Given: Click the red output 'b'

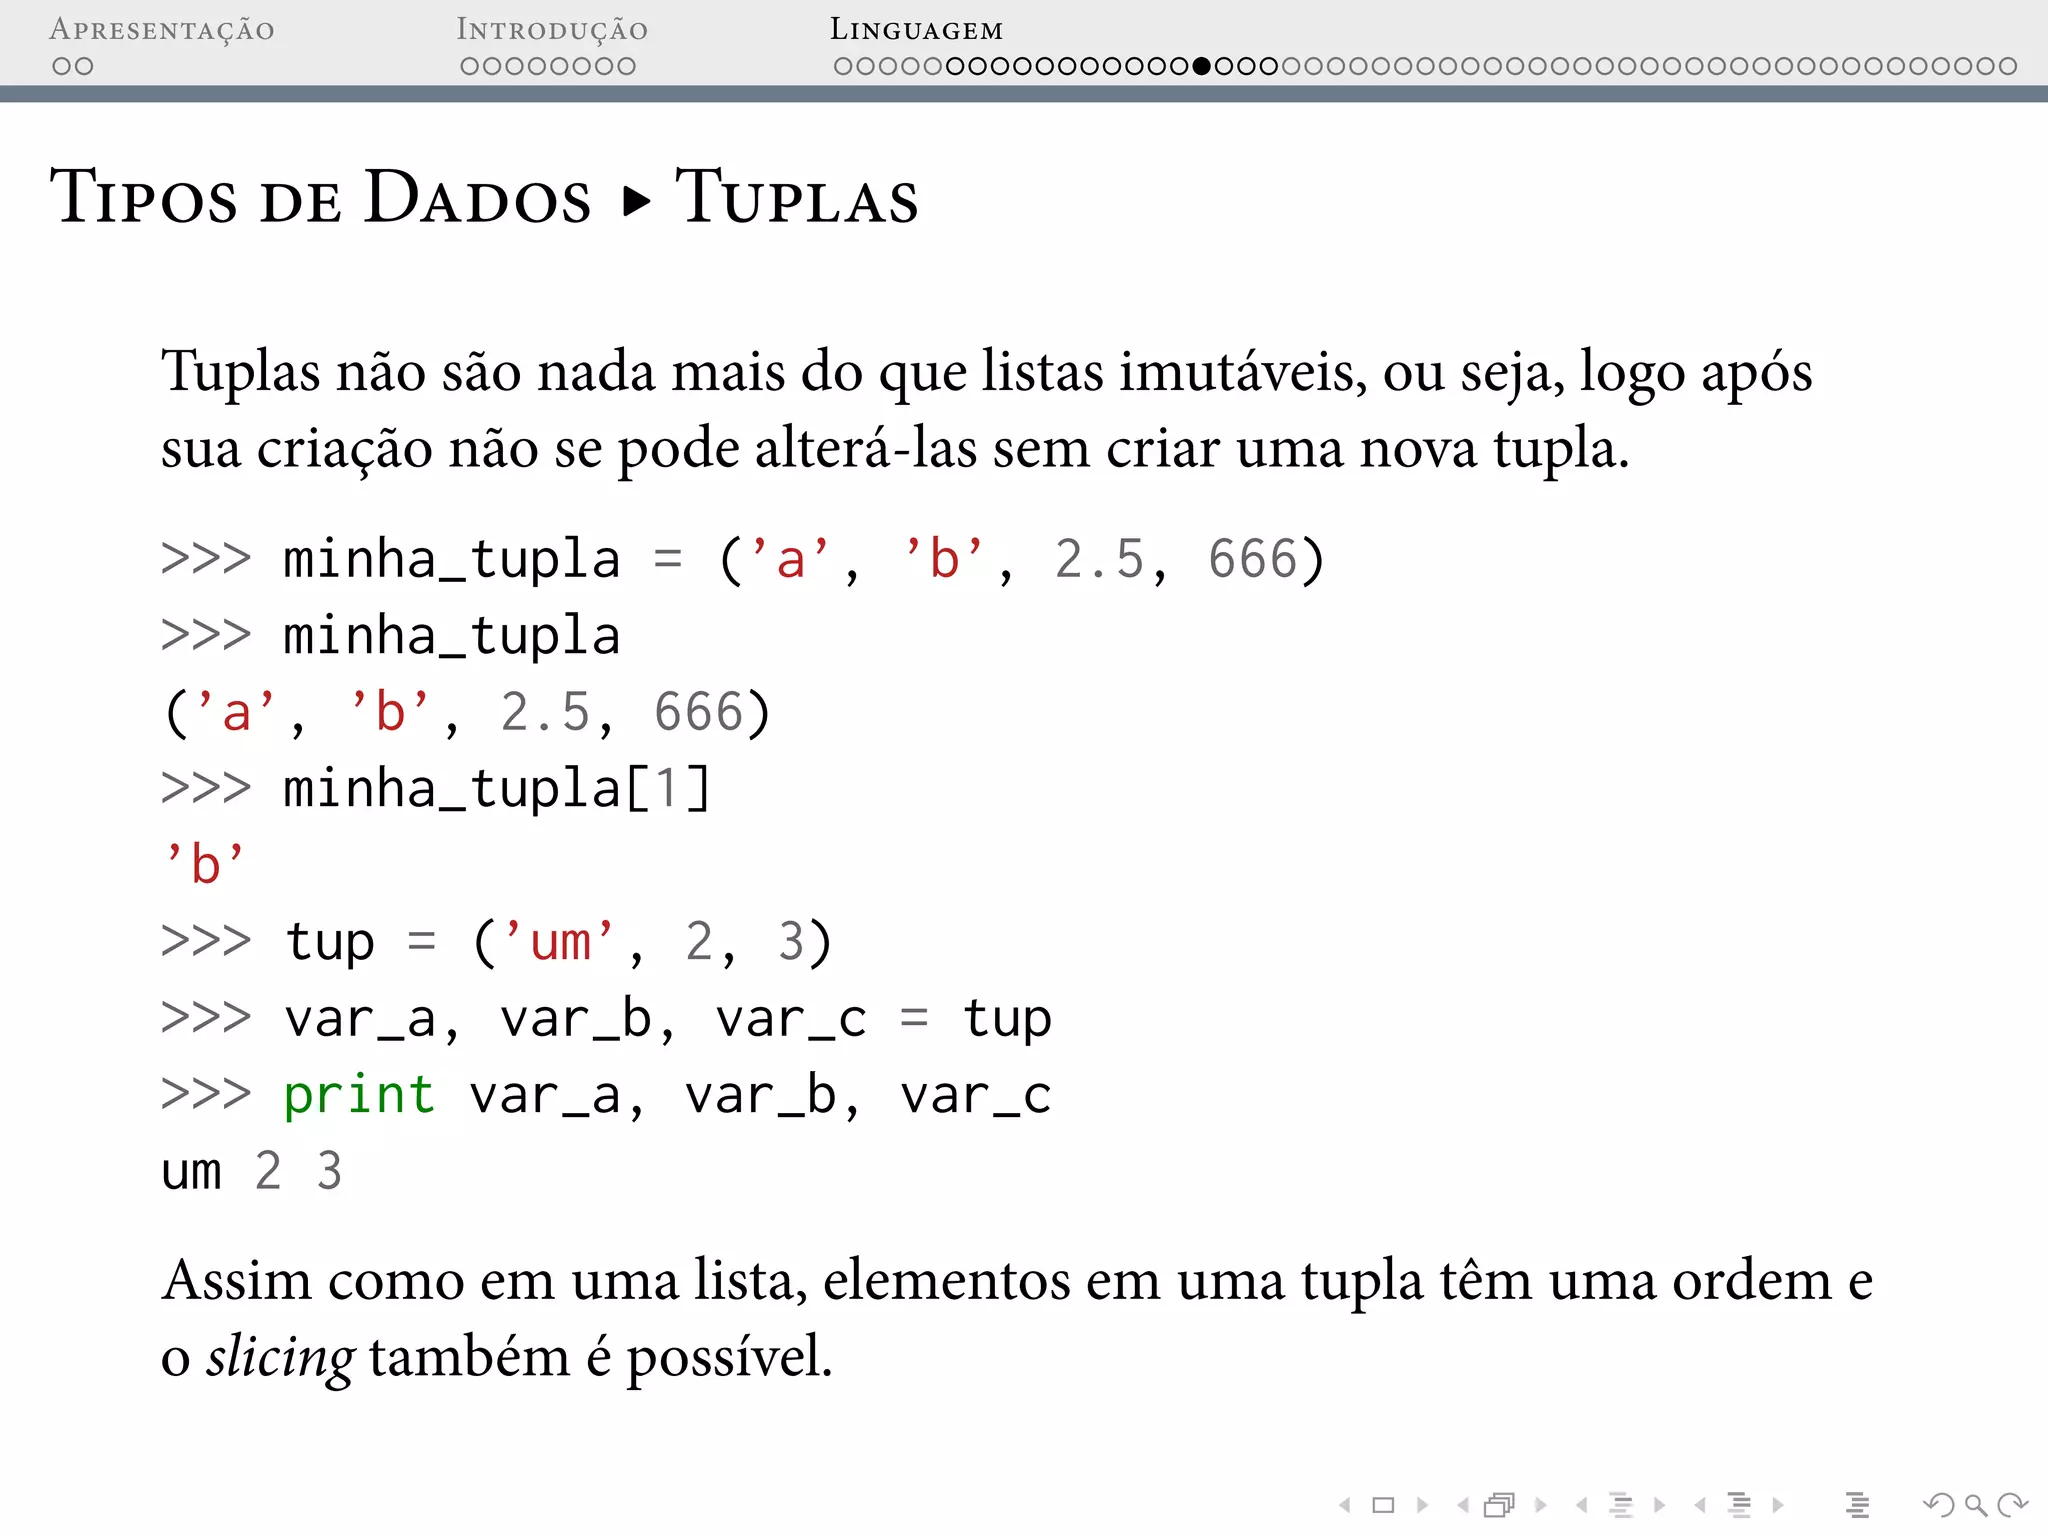Looking at the screenshot, I should [x=204, y=864].
